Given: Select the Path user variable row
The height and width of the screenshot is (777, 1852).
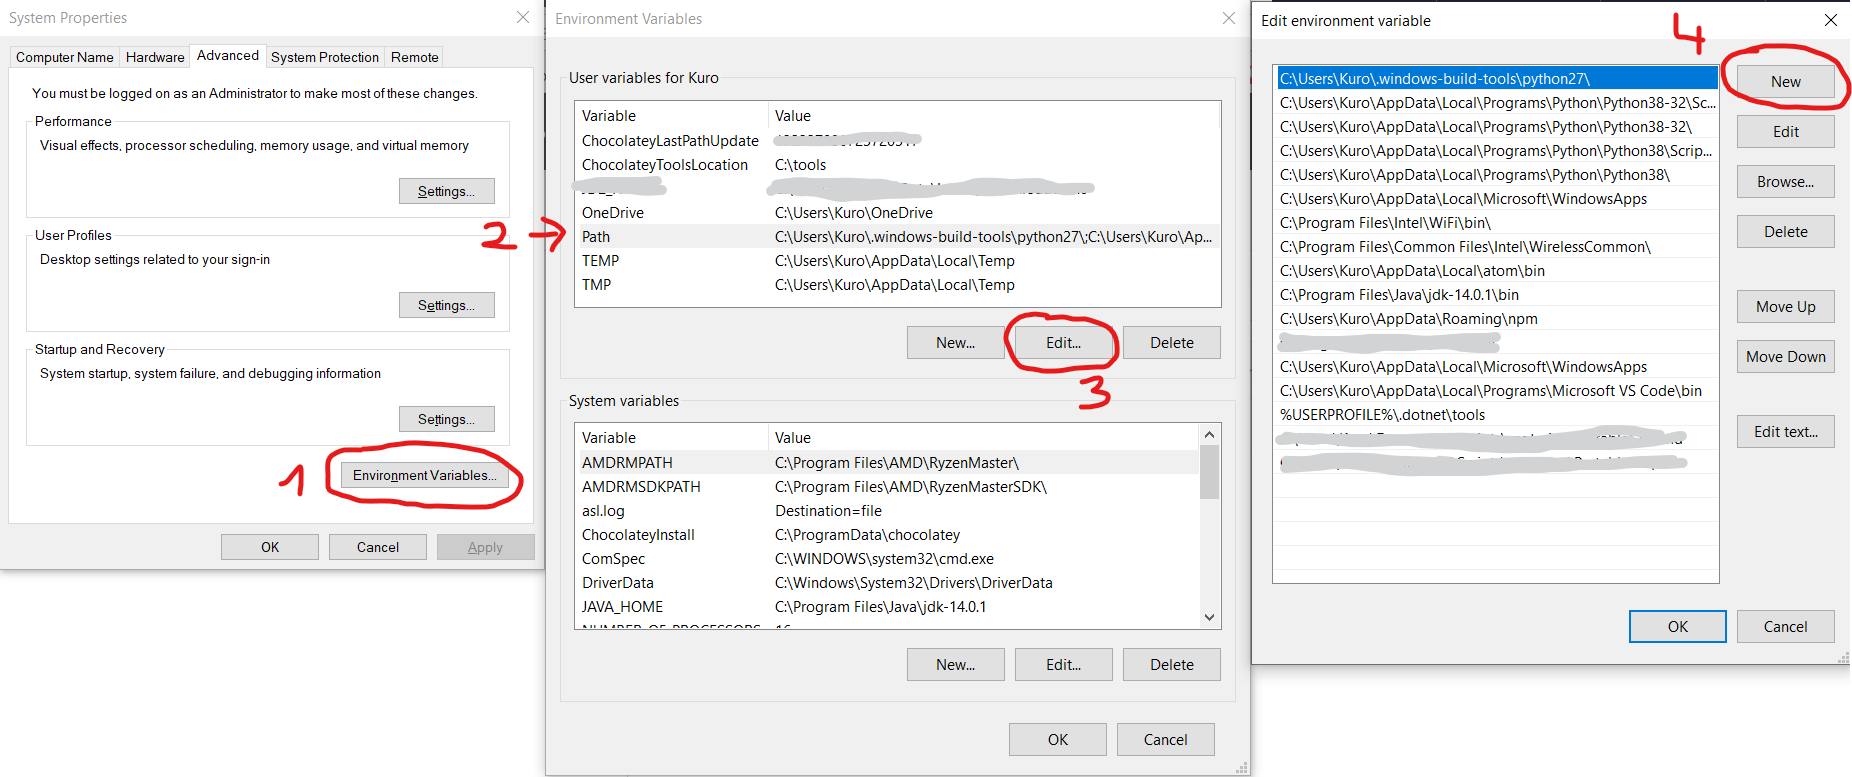Looking at the screenshot, I should (897, 237).
